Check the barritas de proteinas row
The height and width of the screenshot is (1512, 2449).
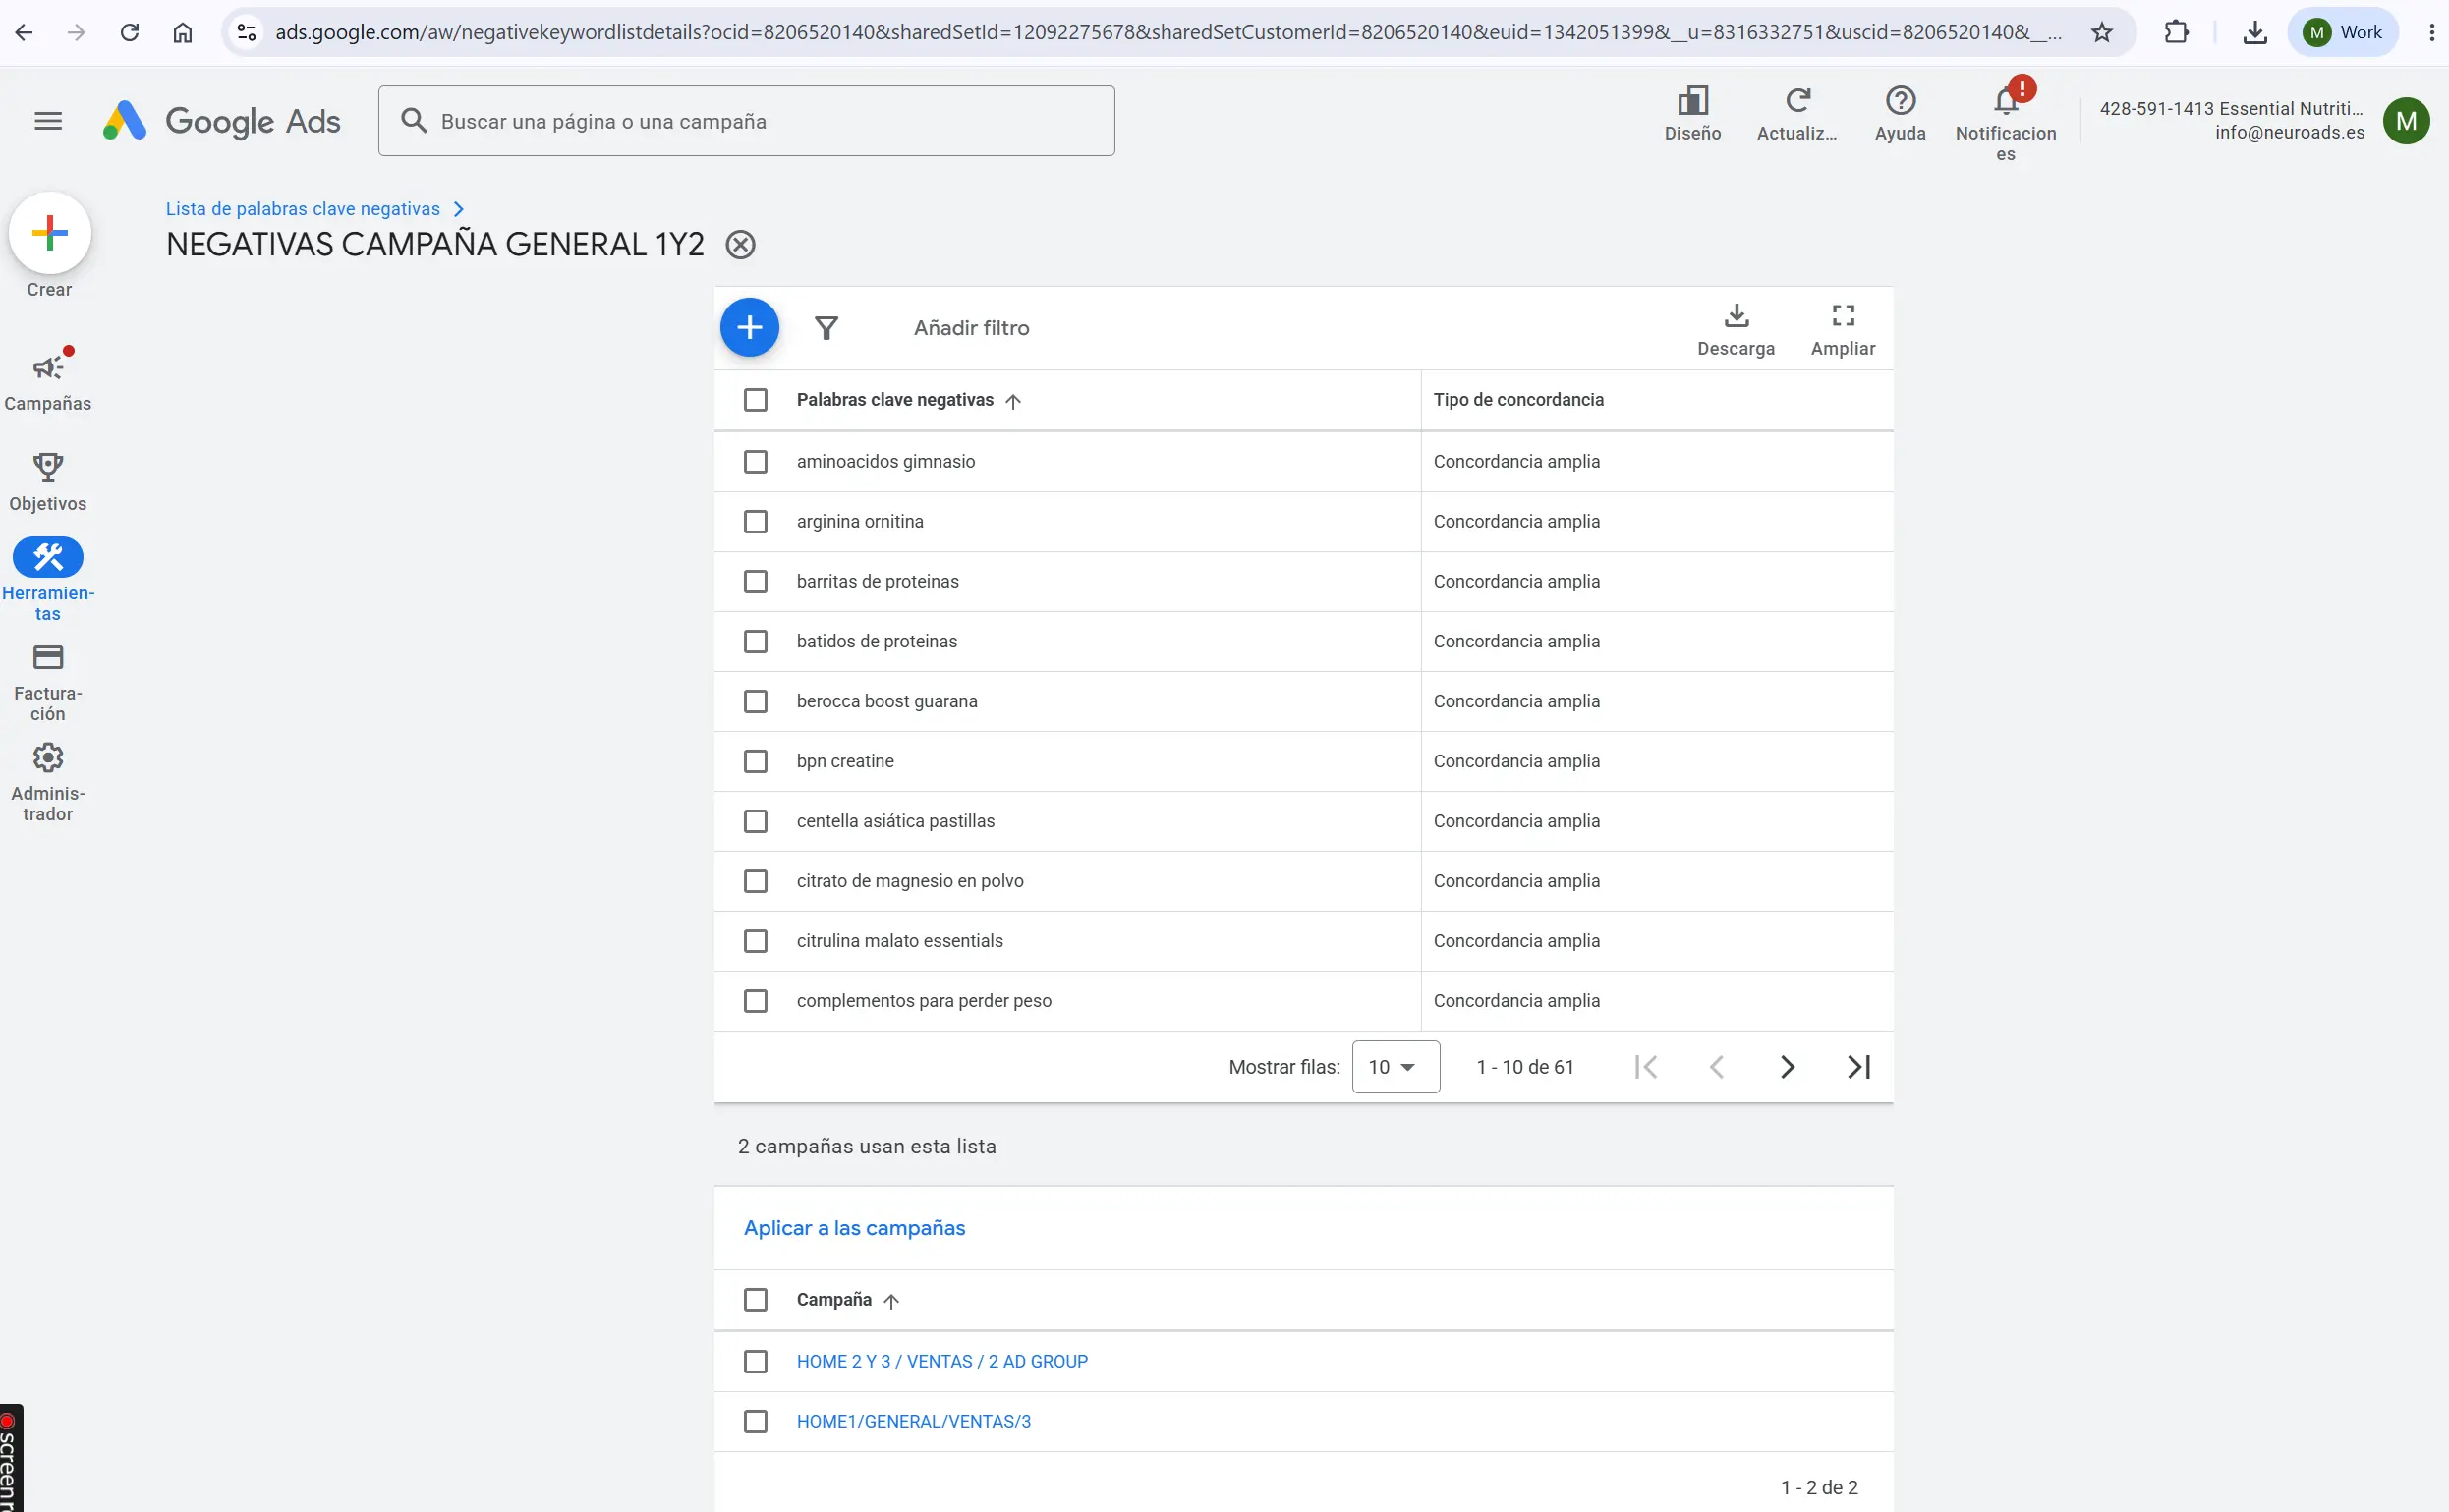tap(756, 582)
